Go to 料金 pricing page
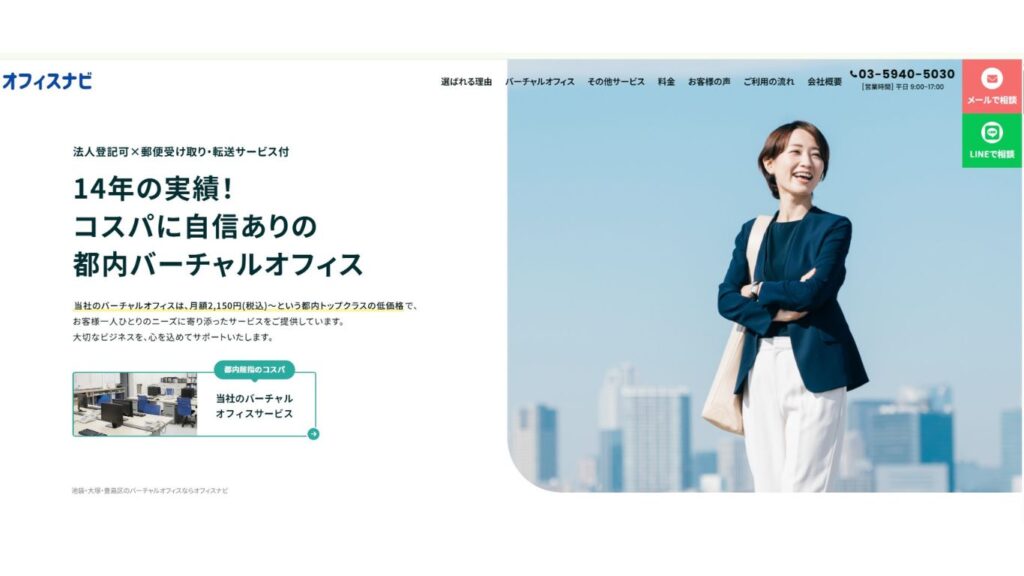This screenshot has width=1024, height=576. pyautogui.click(x=666, y=82)
